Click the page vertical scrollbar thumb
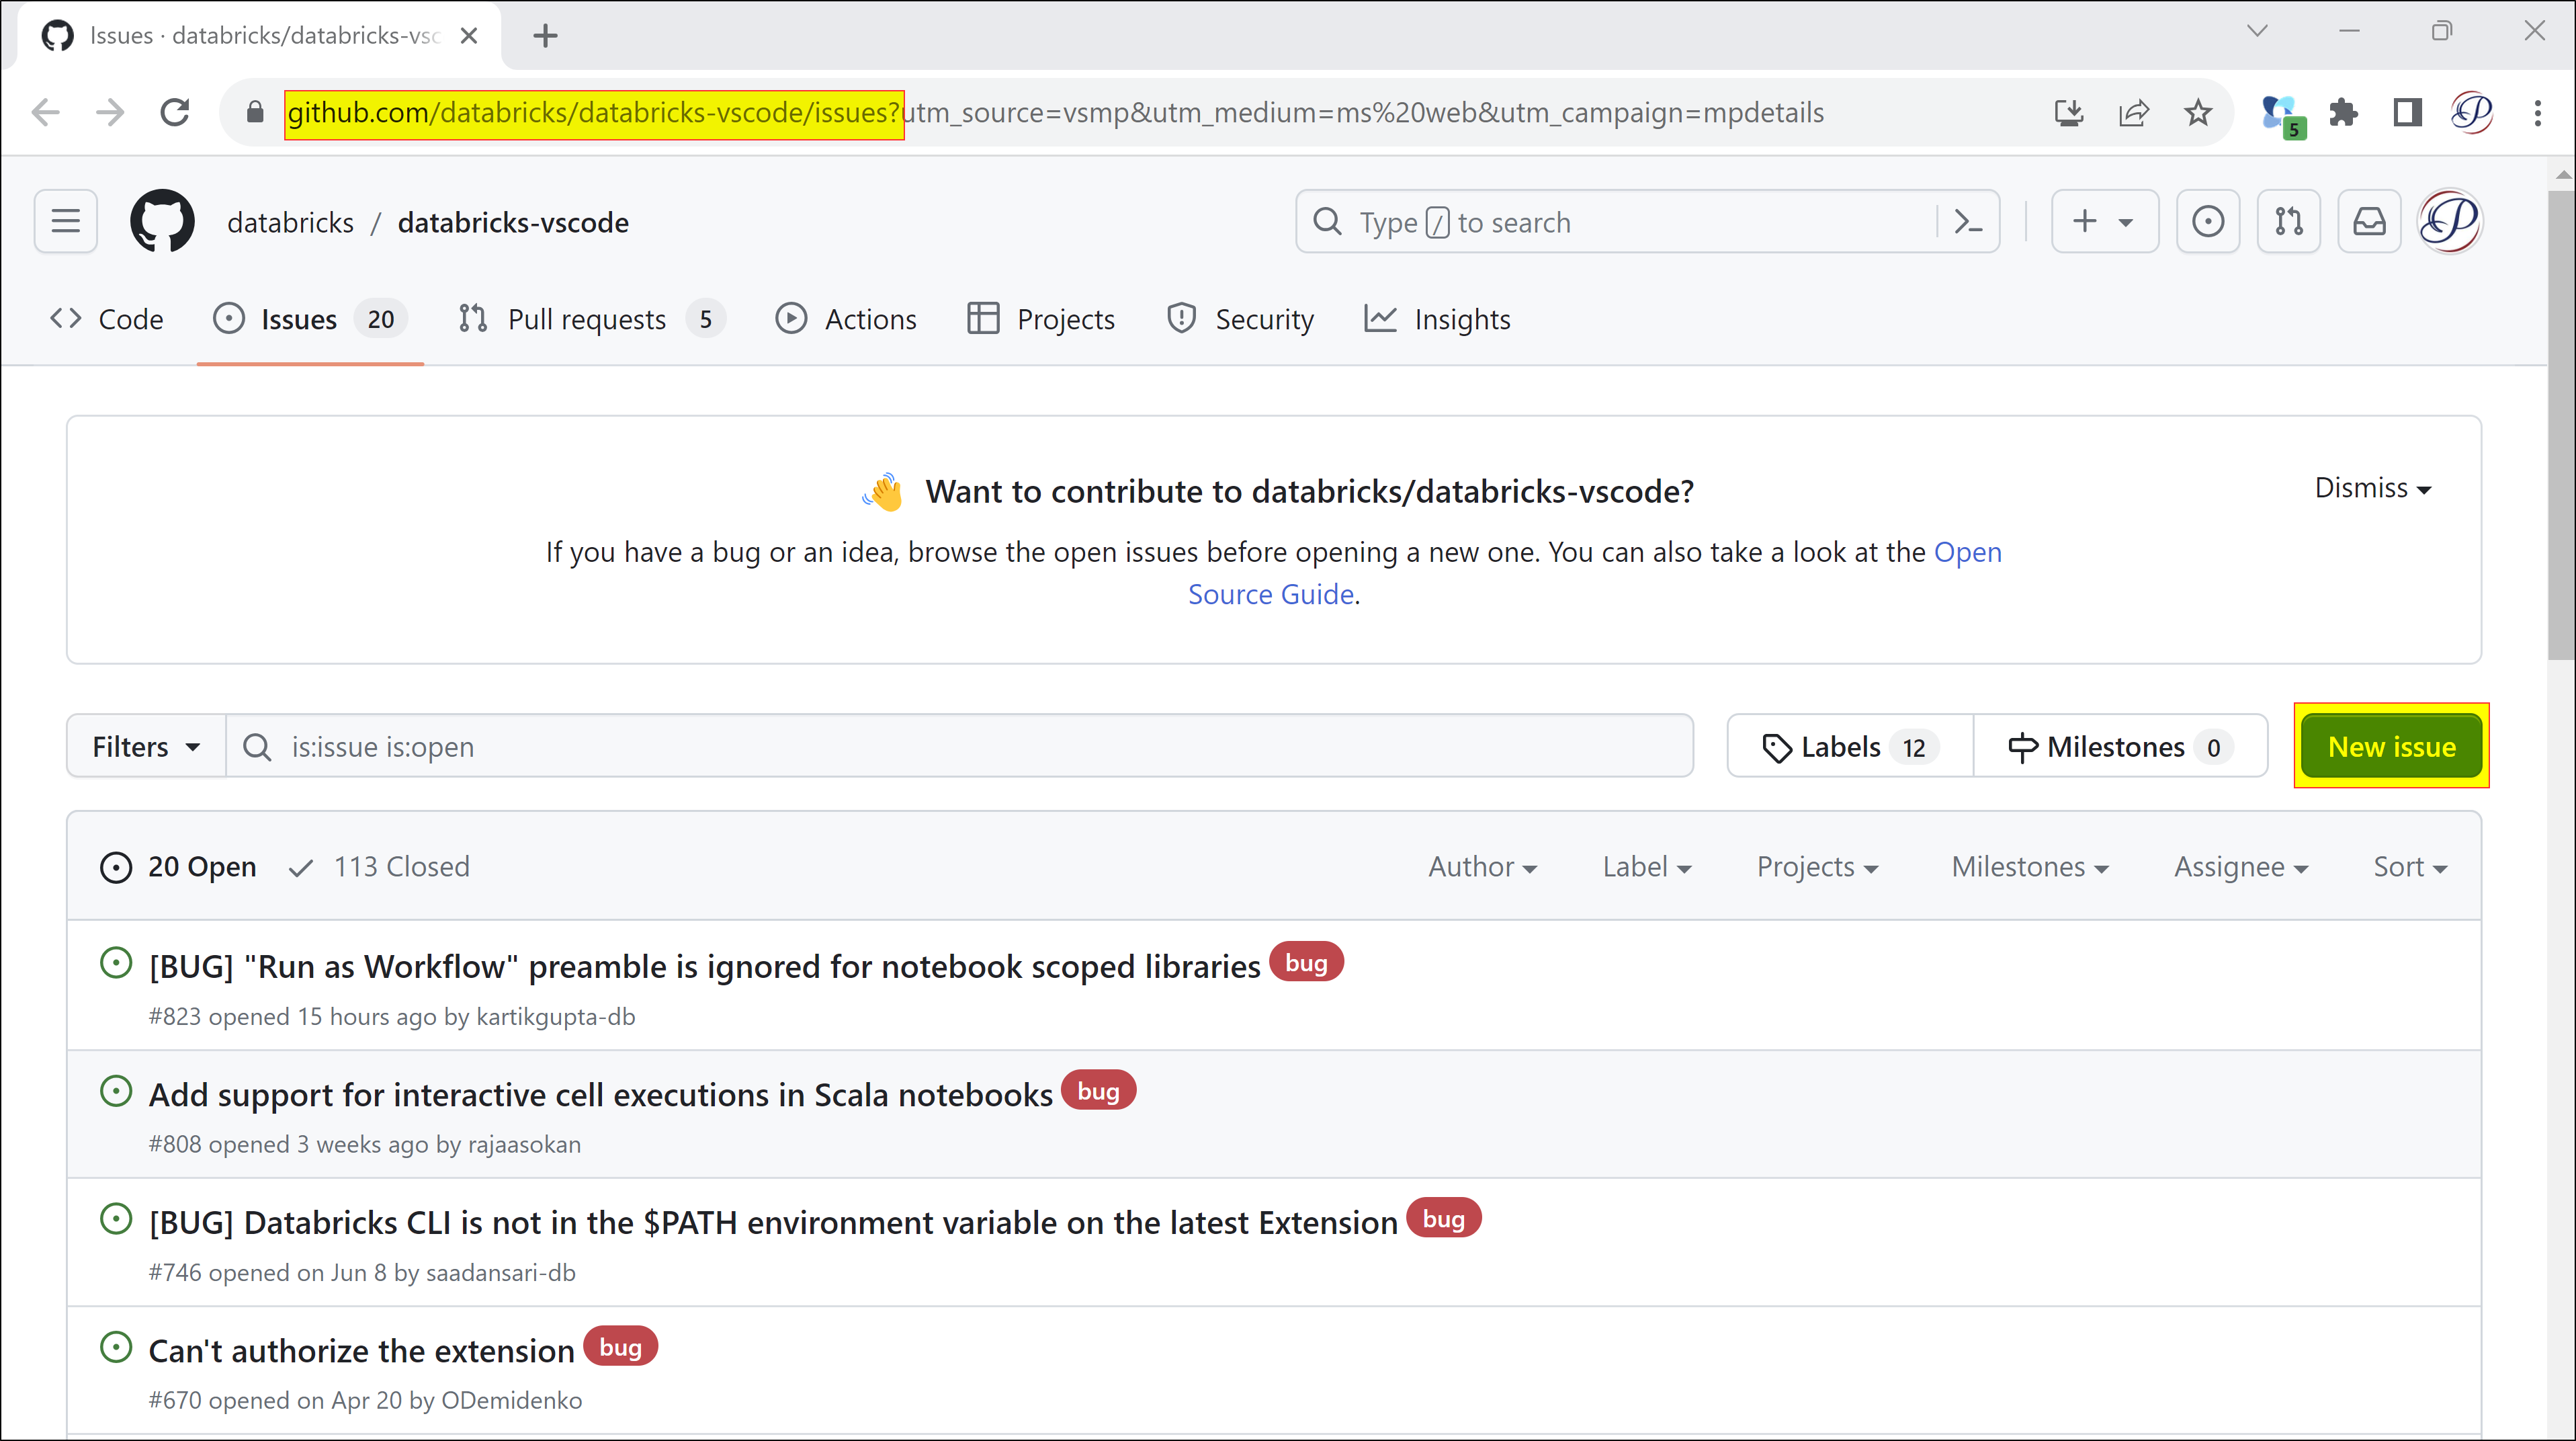 2561,425
